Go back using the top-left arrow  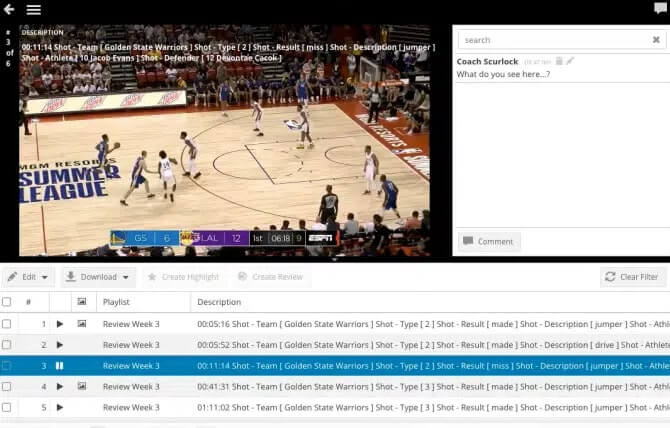(9, 9)
